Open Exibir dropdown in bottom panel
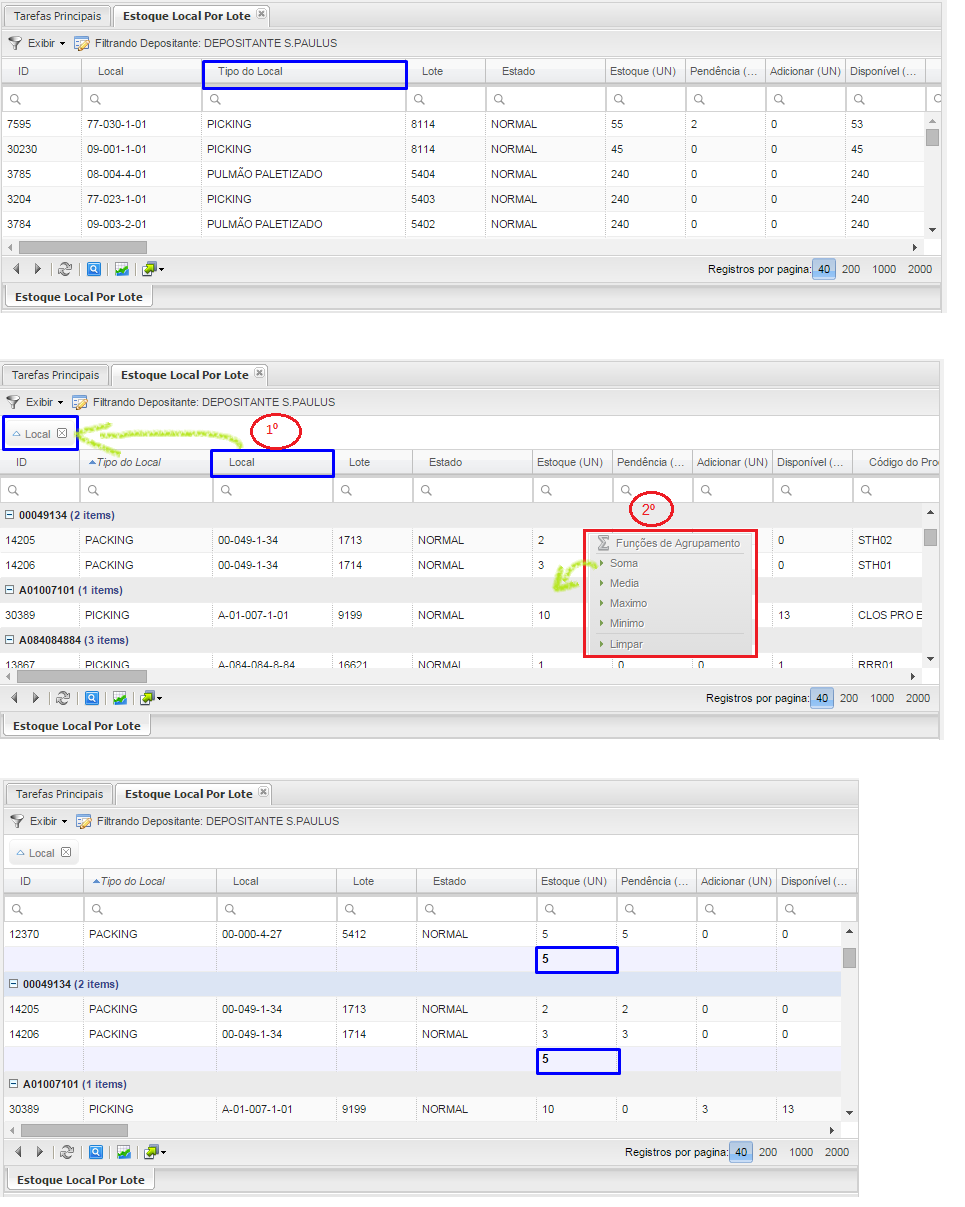This screenshot has width=965, height=1207. 49,821
